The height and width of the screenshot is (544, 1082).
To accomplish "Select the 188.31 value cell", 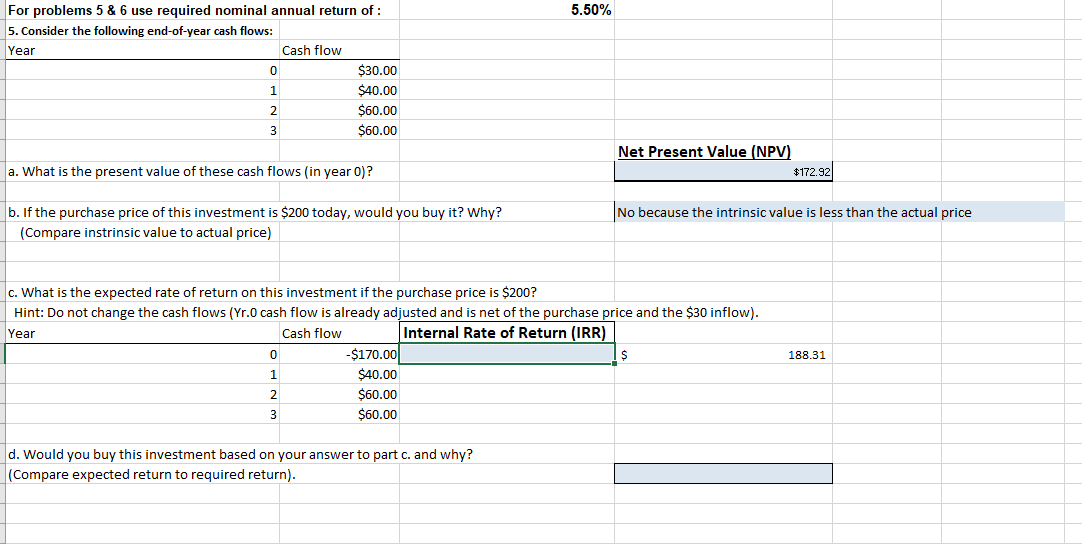I will click(723, 355).
